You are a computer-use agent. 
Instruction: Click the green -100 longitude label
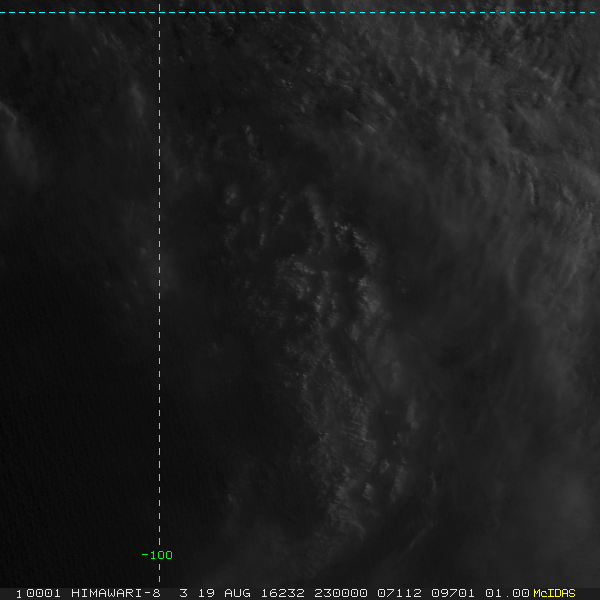tap(157, 555)
